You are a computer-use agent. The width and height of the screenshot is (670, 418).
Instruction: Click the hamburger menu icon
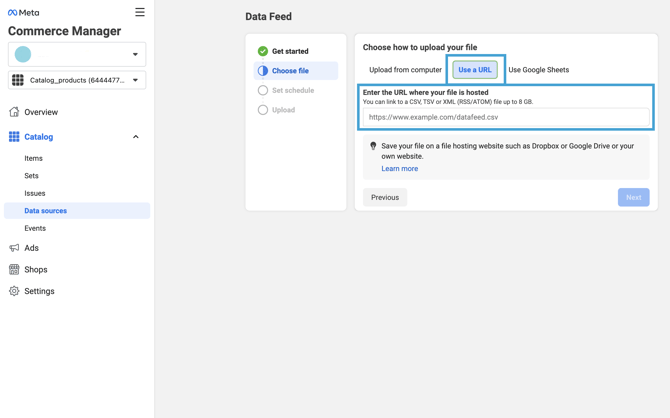pyautogui.click(x=140, y=13)
